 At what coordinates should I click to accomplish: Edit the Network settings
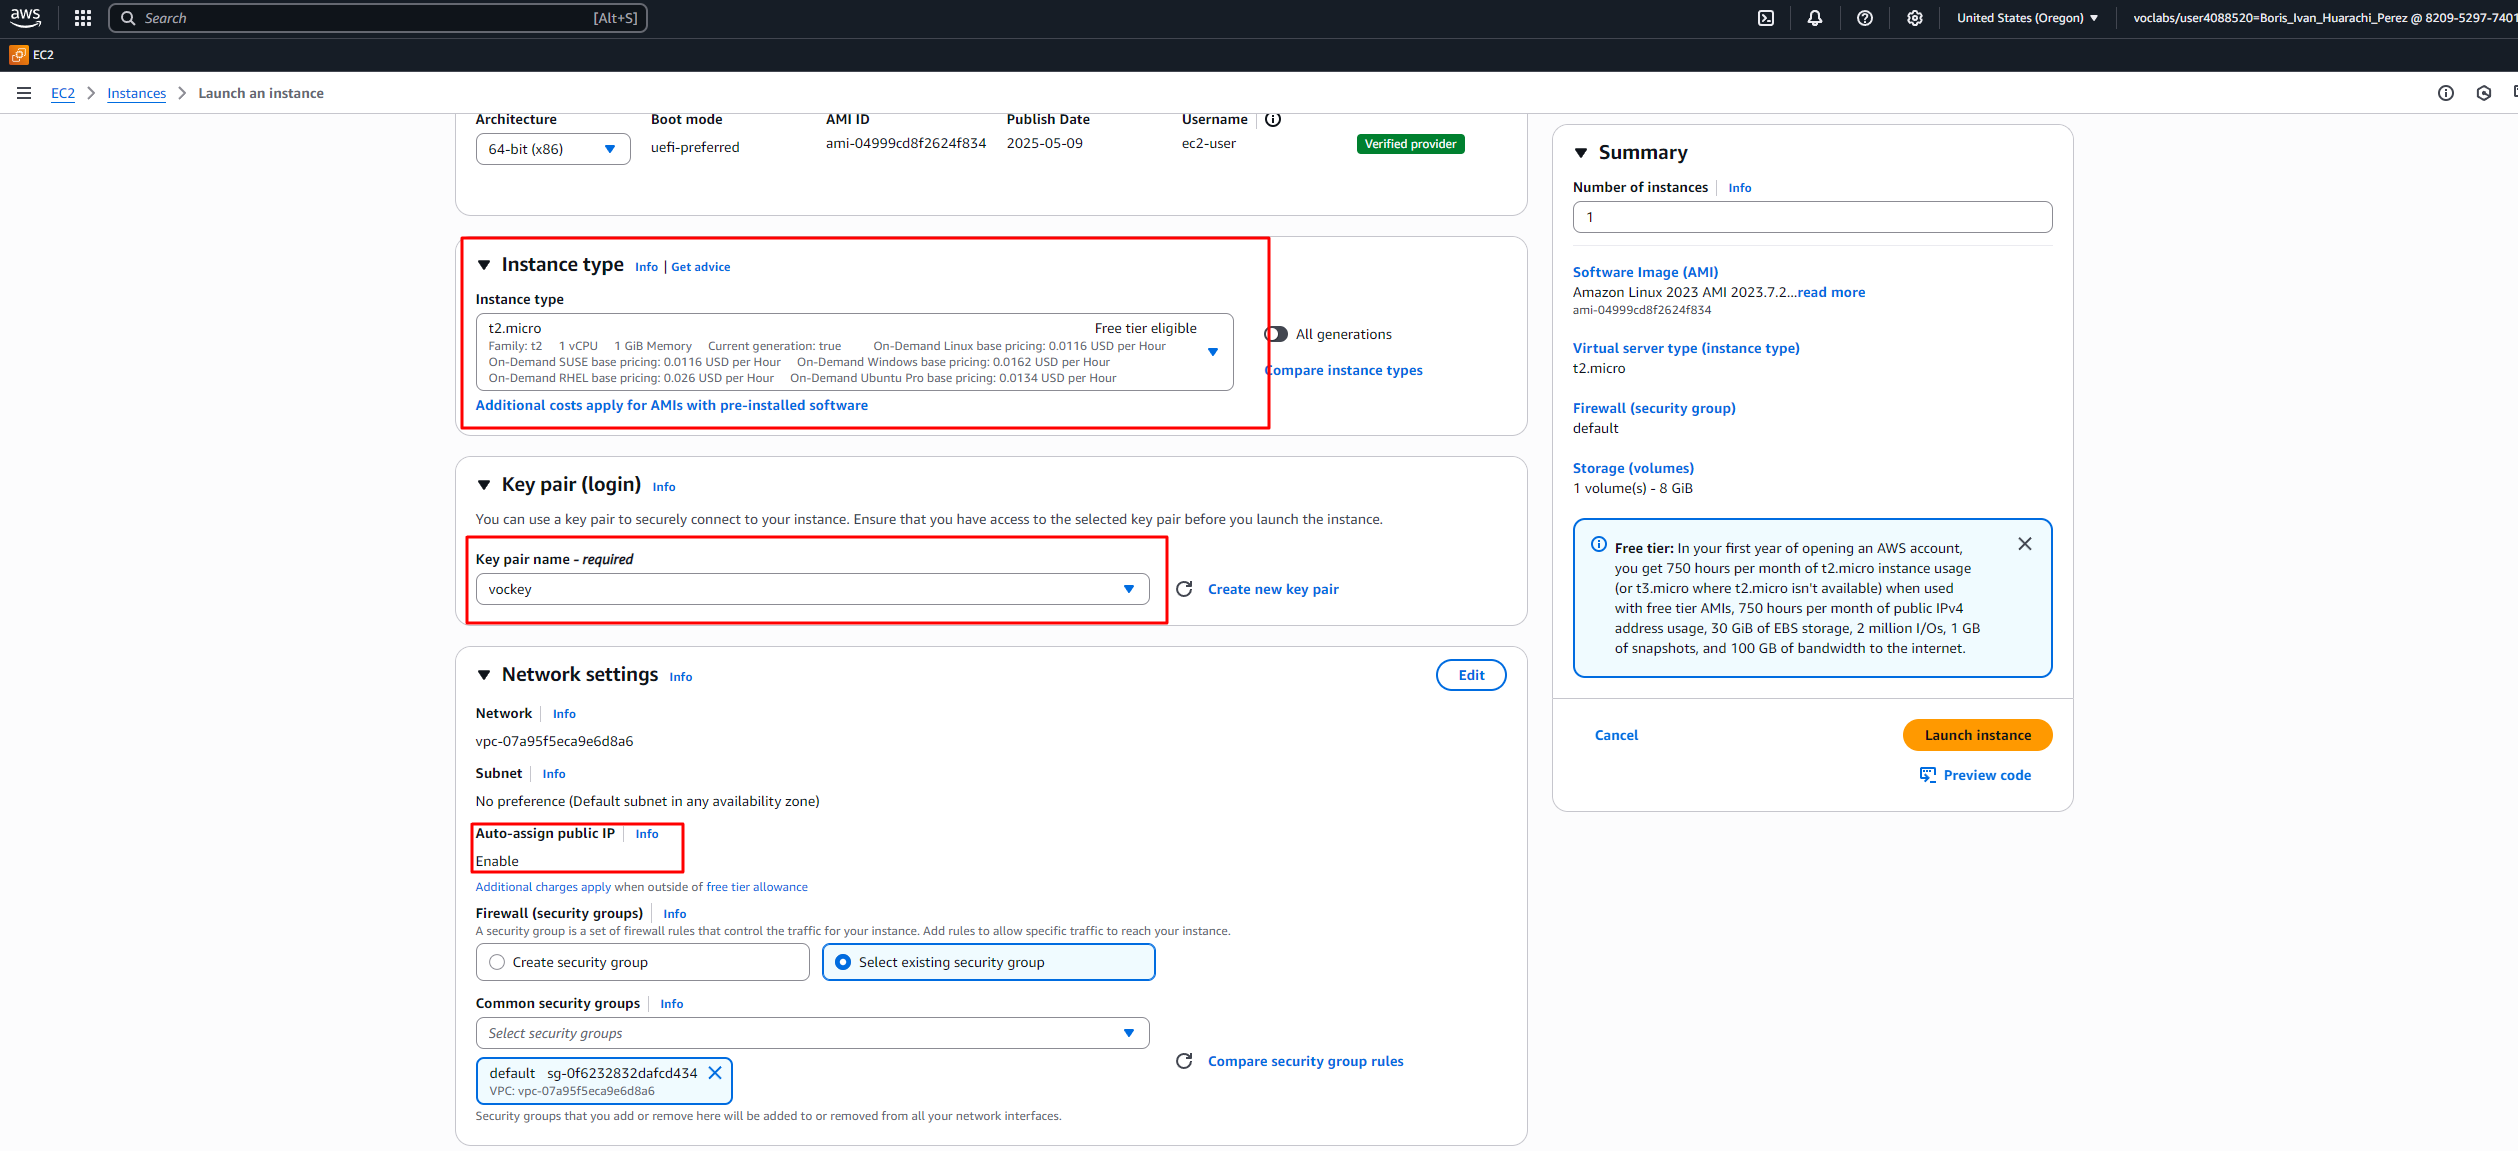coord(1471,675)
